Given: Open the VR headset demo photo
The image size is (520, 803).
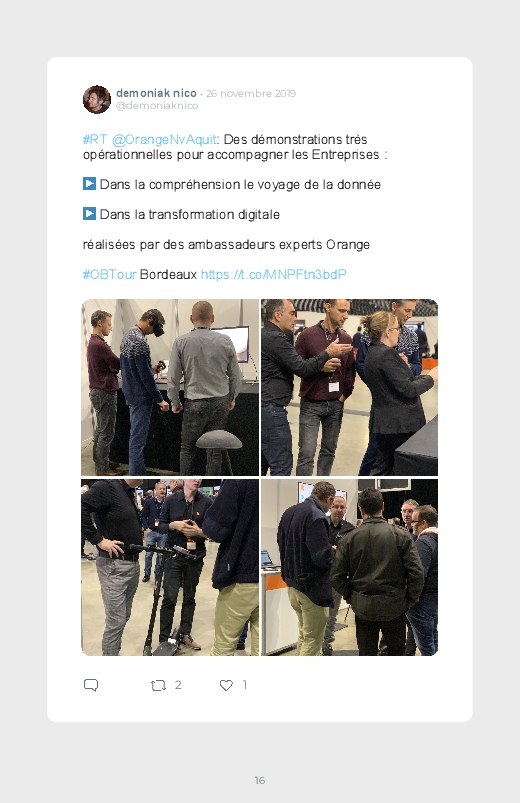Looking at the screenshot, I should click(x=170, y=388).
